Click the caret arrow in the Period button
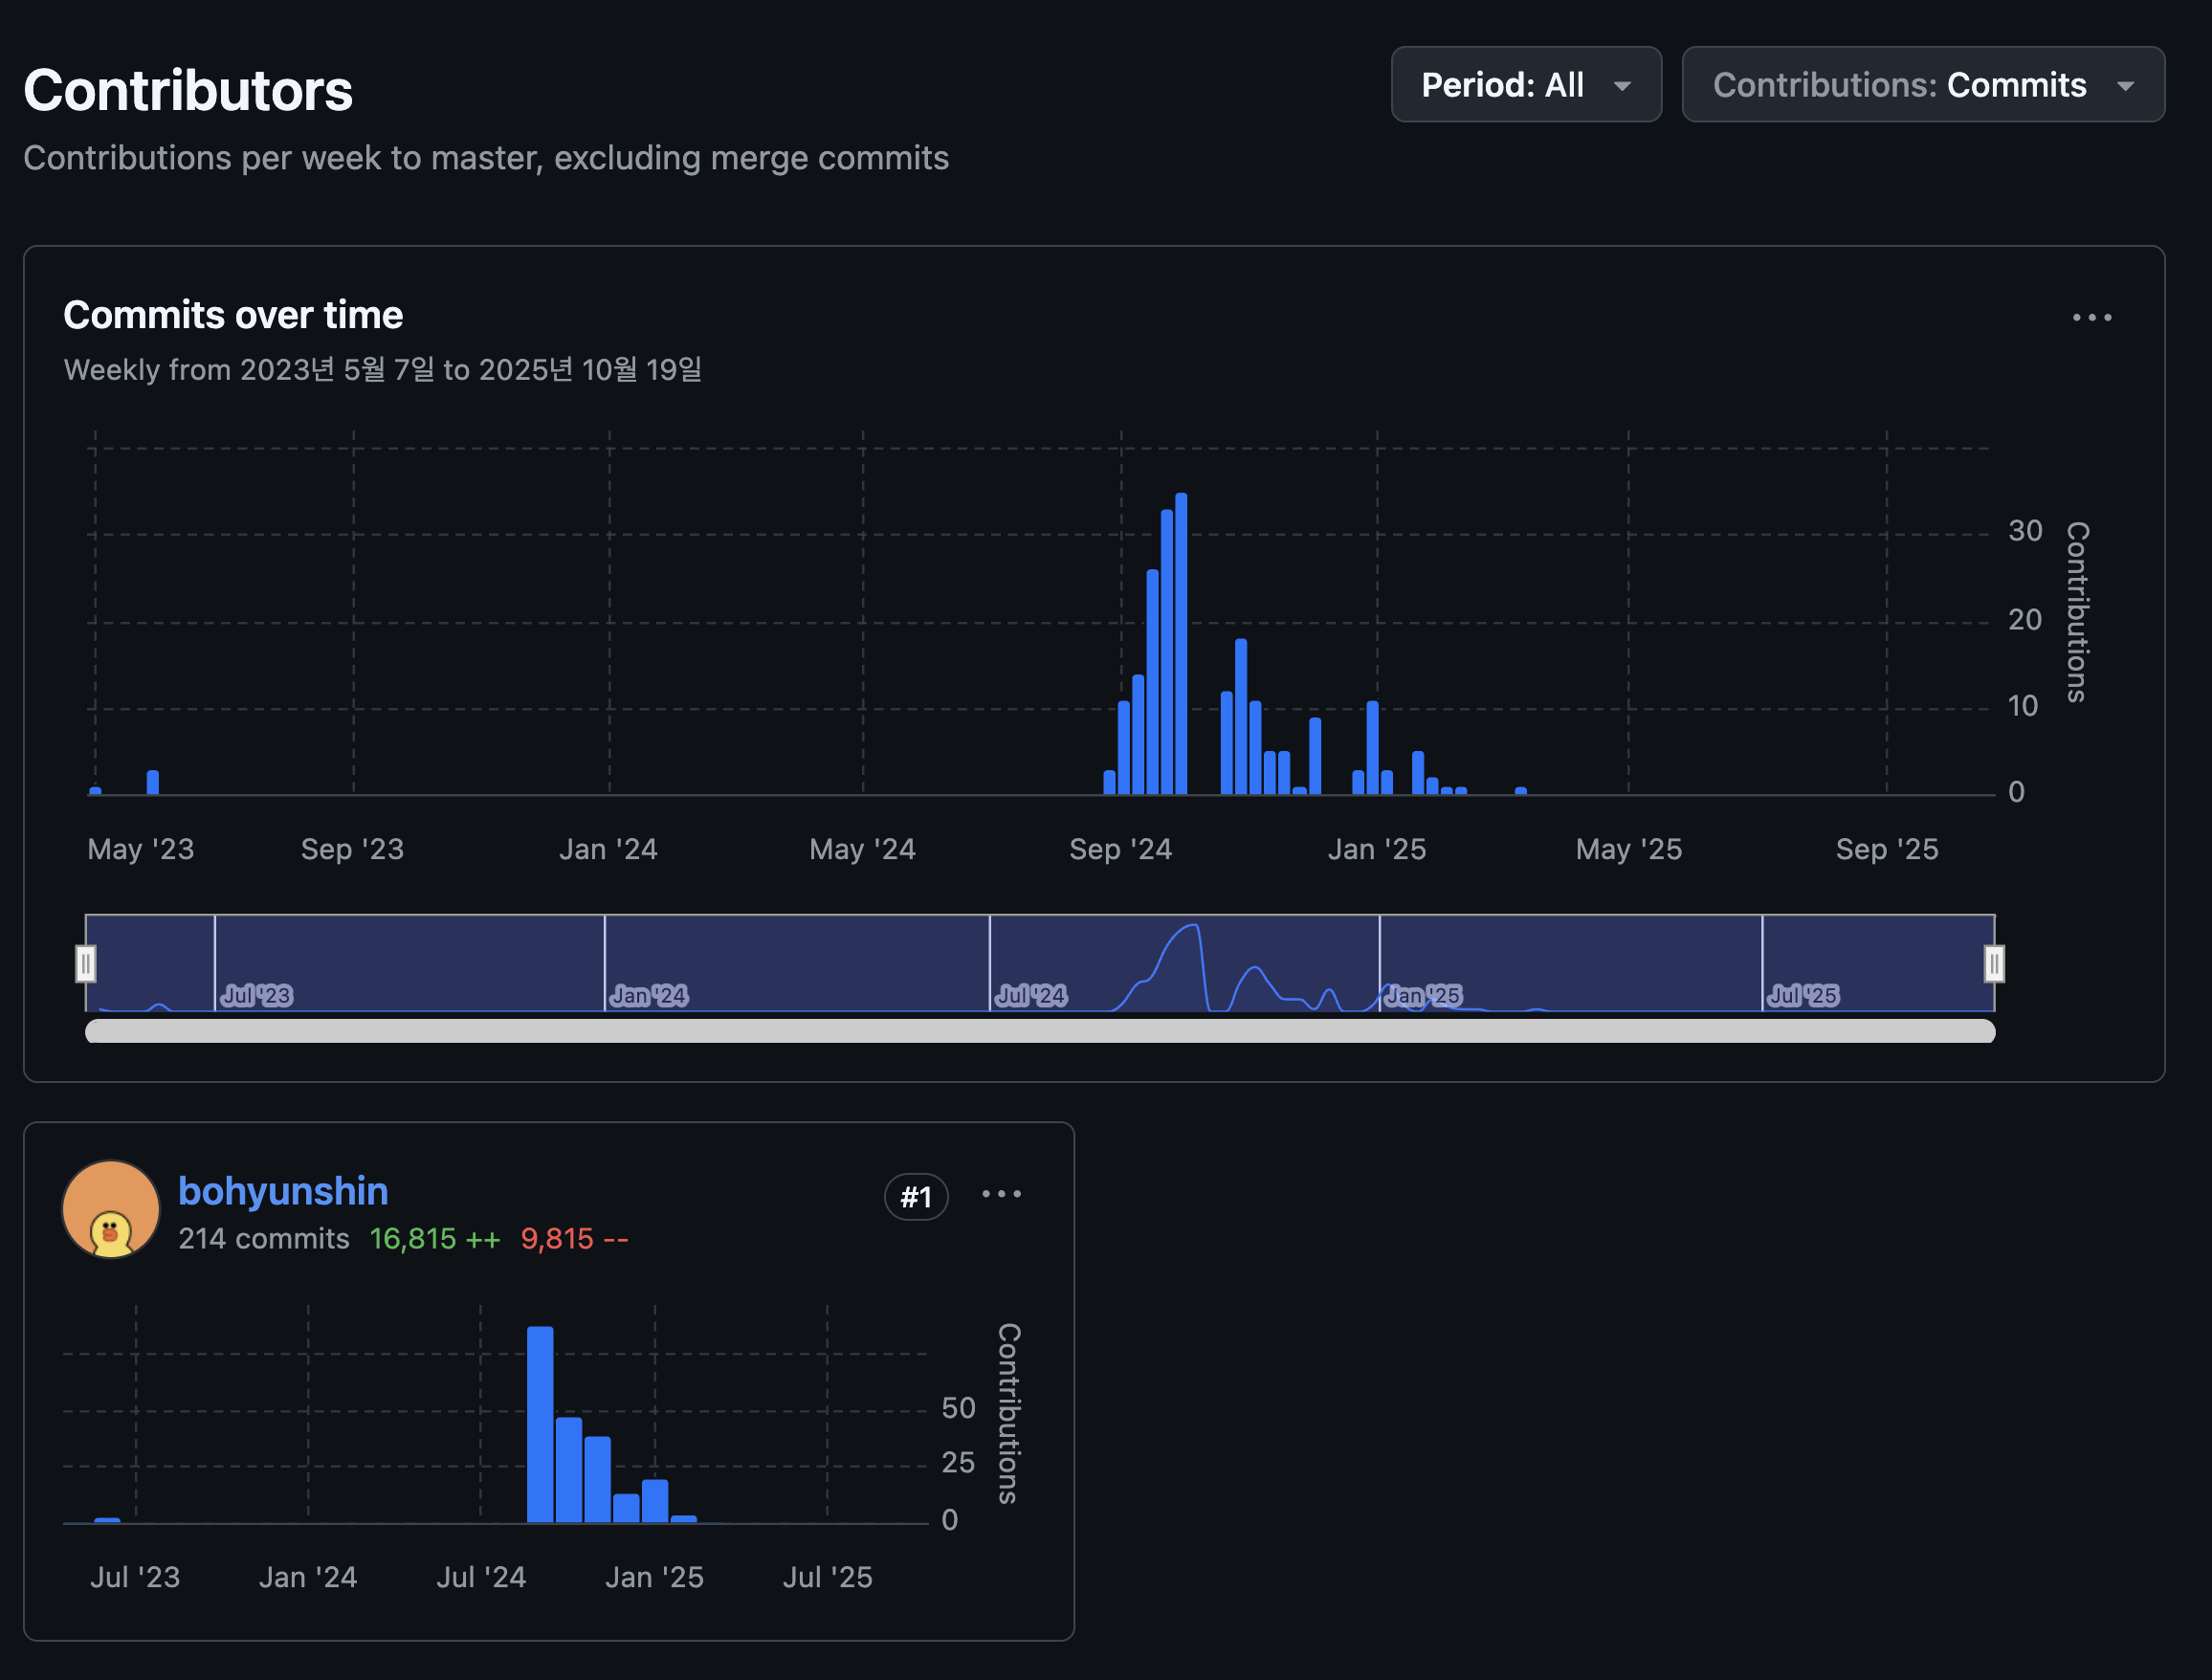The height and width of the screenshot is (1680, 2212). pos(1622,86)
